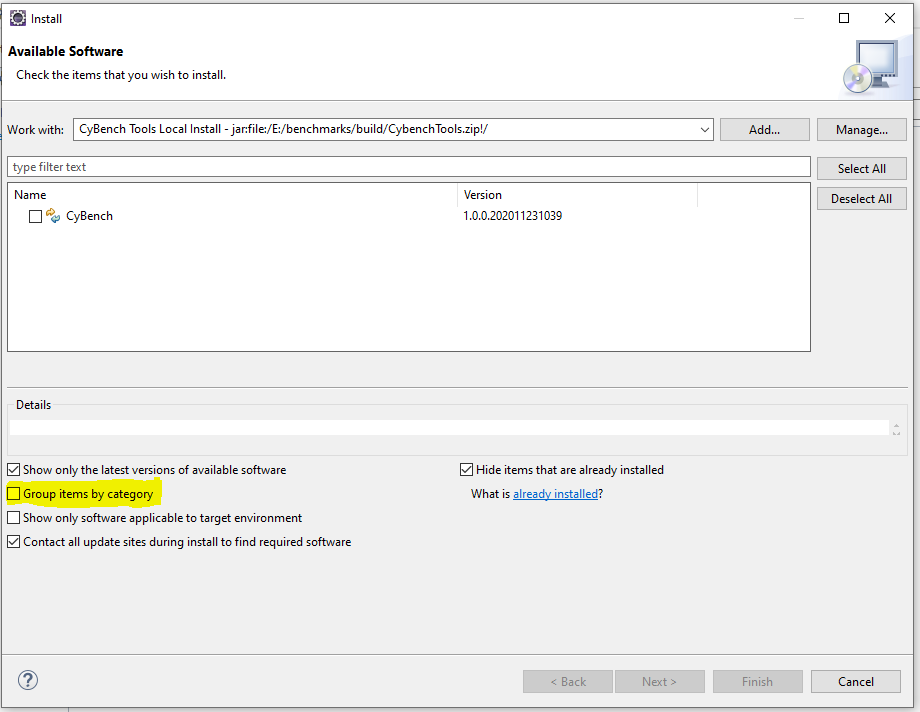Select the CyBench row name text
Viewport: 920px width, 712px height.
(x=89, y=216)
